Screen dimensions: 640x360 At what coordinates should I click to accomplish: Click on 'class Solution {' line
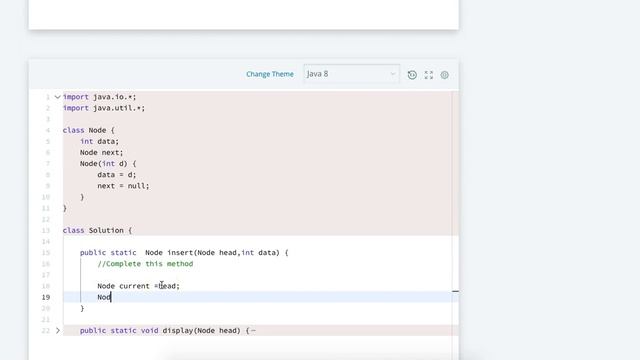tap(97, 230)
